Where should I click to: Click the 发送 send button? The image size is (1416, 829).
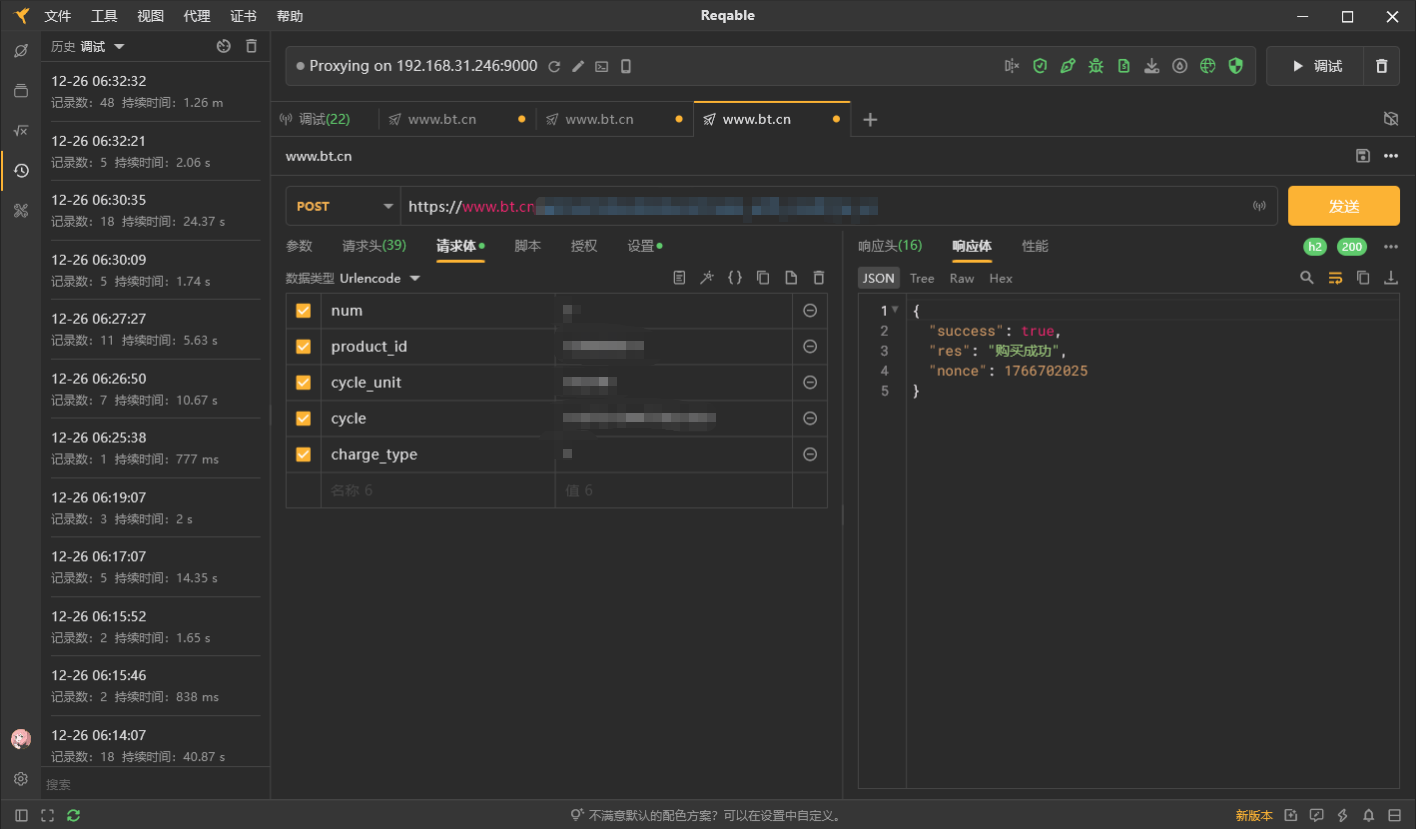point(1343,206)
